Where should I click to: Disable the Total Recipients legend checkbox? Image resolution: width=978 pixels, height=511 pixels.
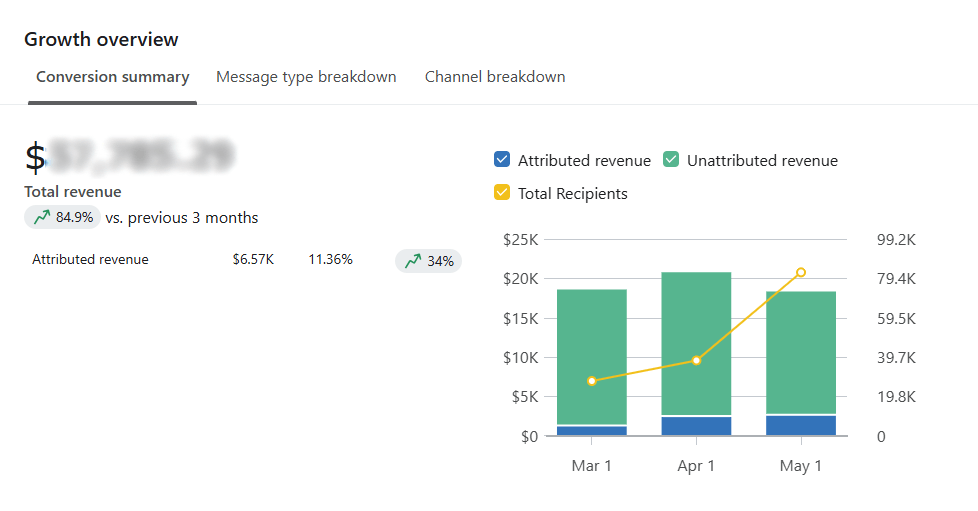pyautogui.click(x=502, y=193)
